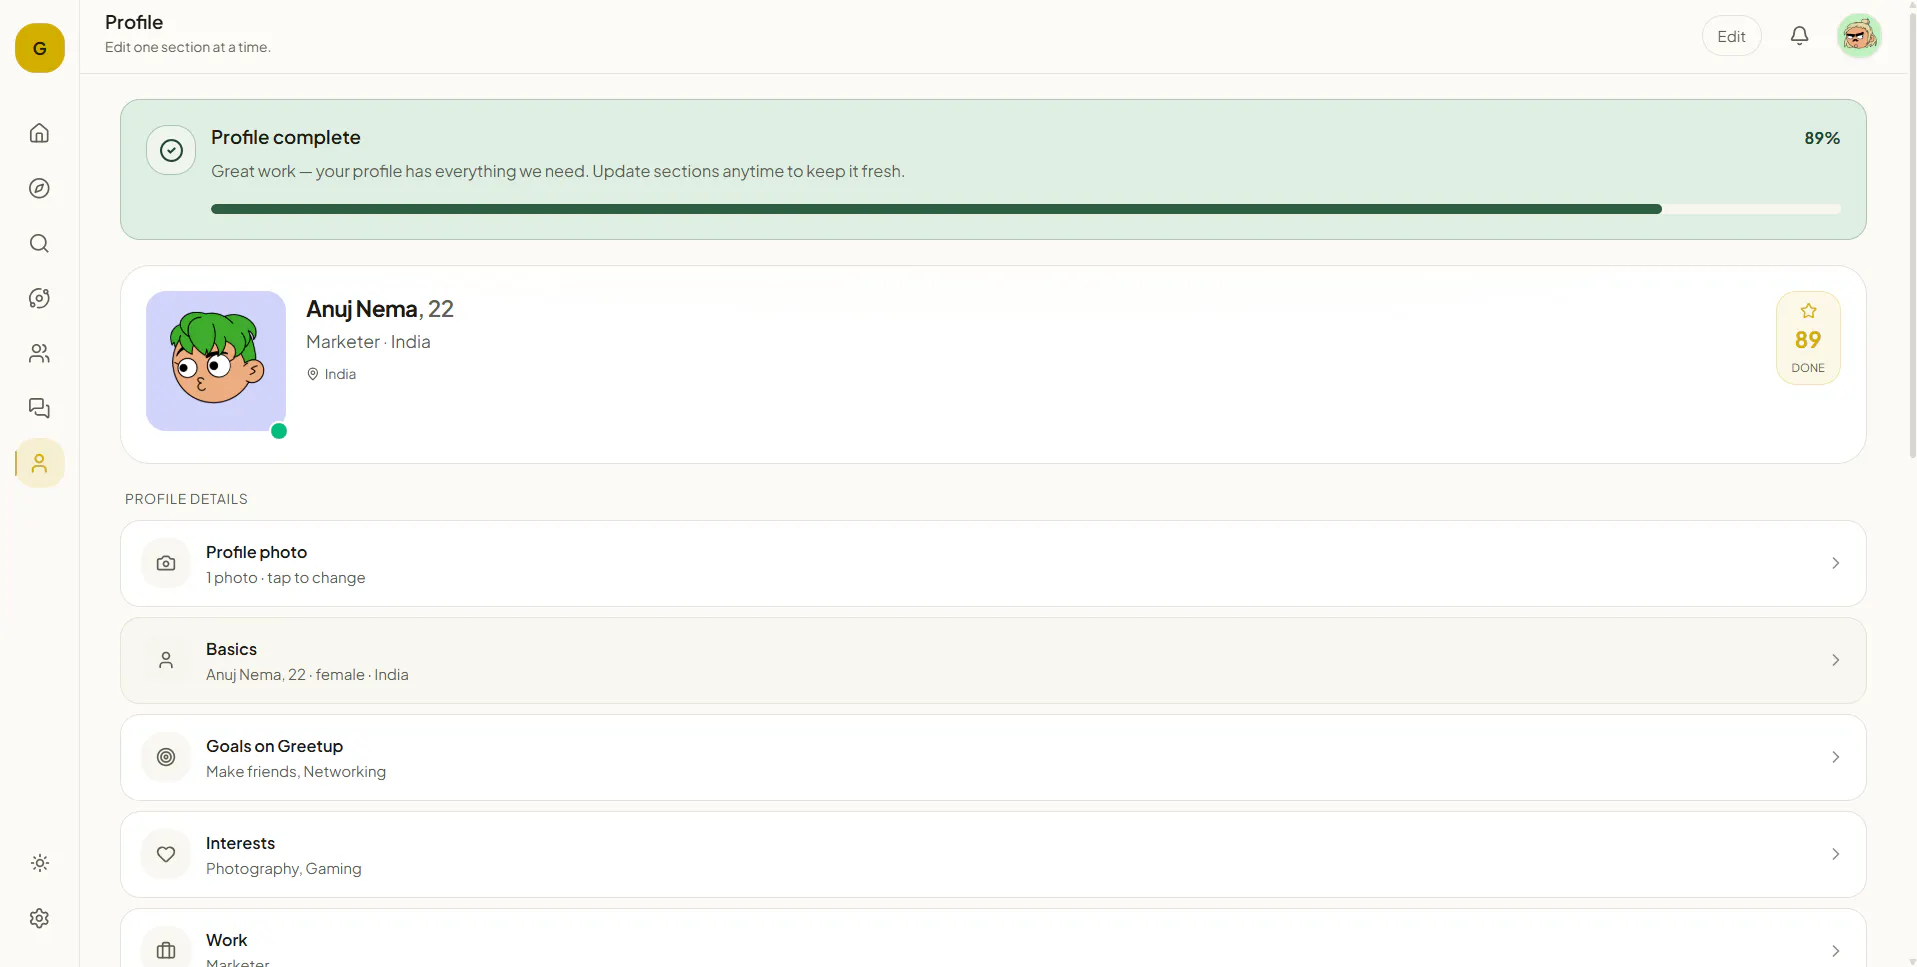Open the chat messages sidebar icon

coord(40,408)
